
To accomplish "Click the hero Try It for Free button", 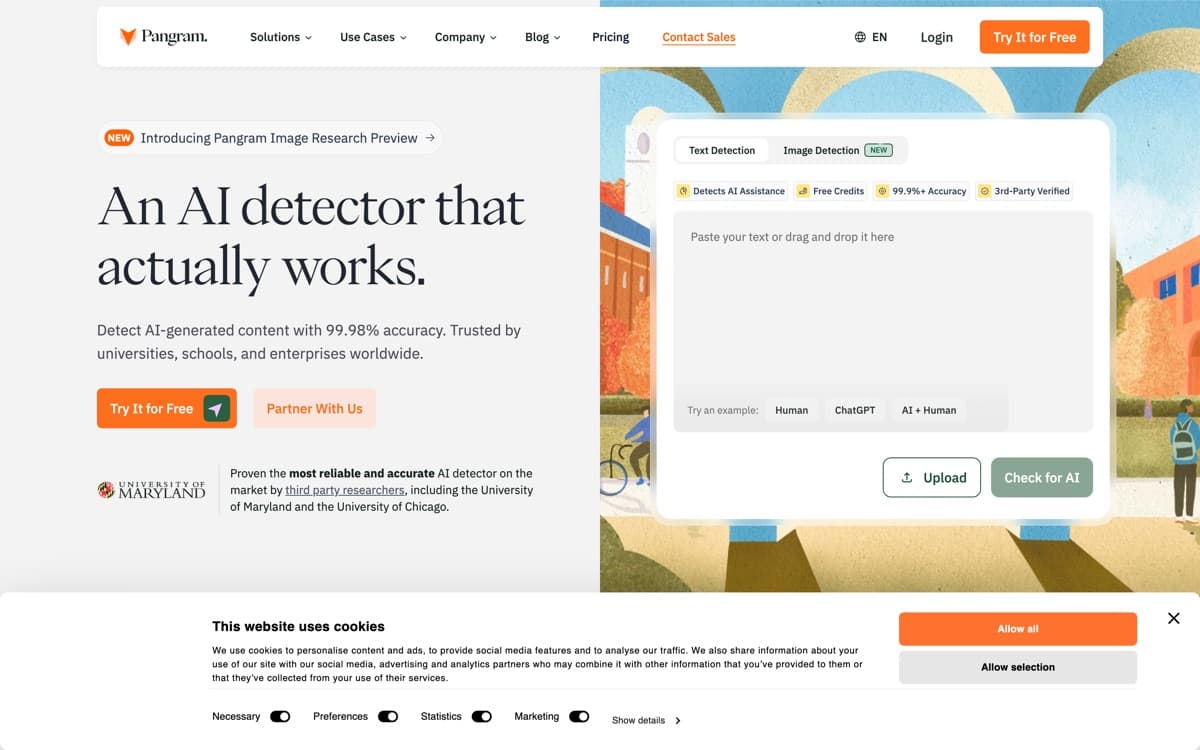I will [167, 408].
